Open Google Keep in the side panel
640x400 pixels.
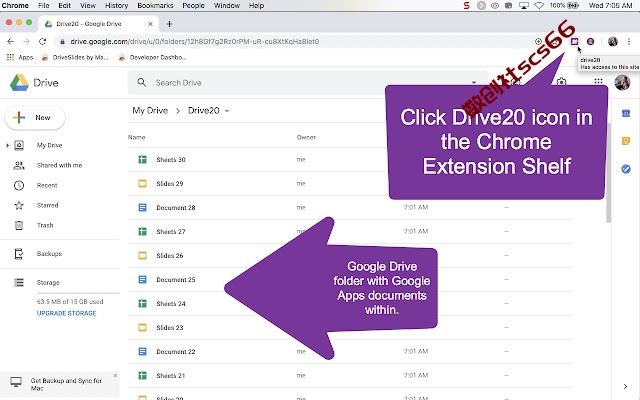[x=626, y=141]
